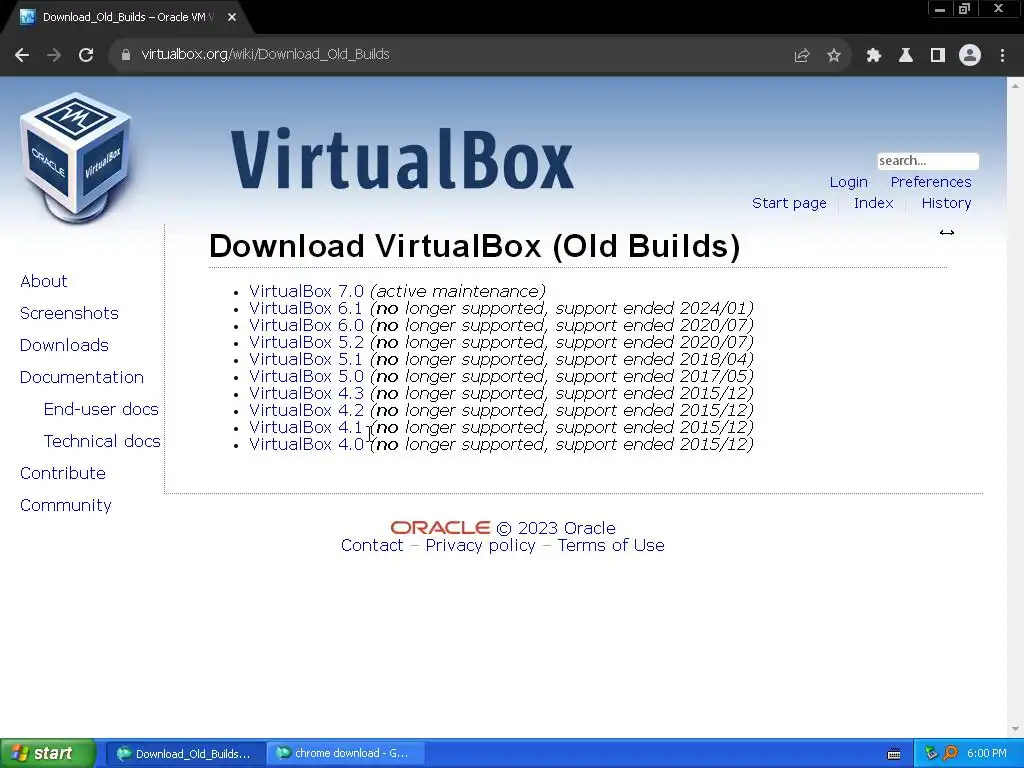Click the padlock site info icon
Screen dimensions: 1024x768
point(125,55)
